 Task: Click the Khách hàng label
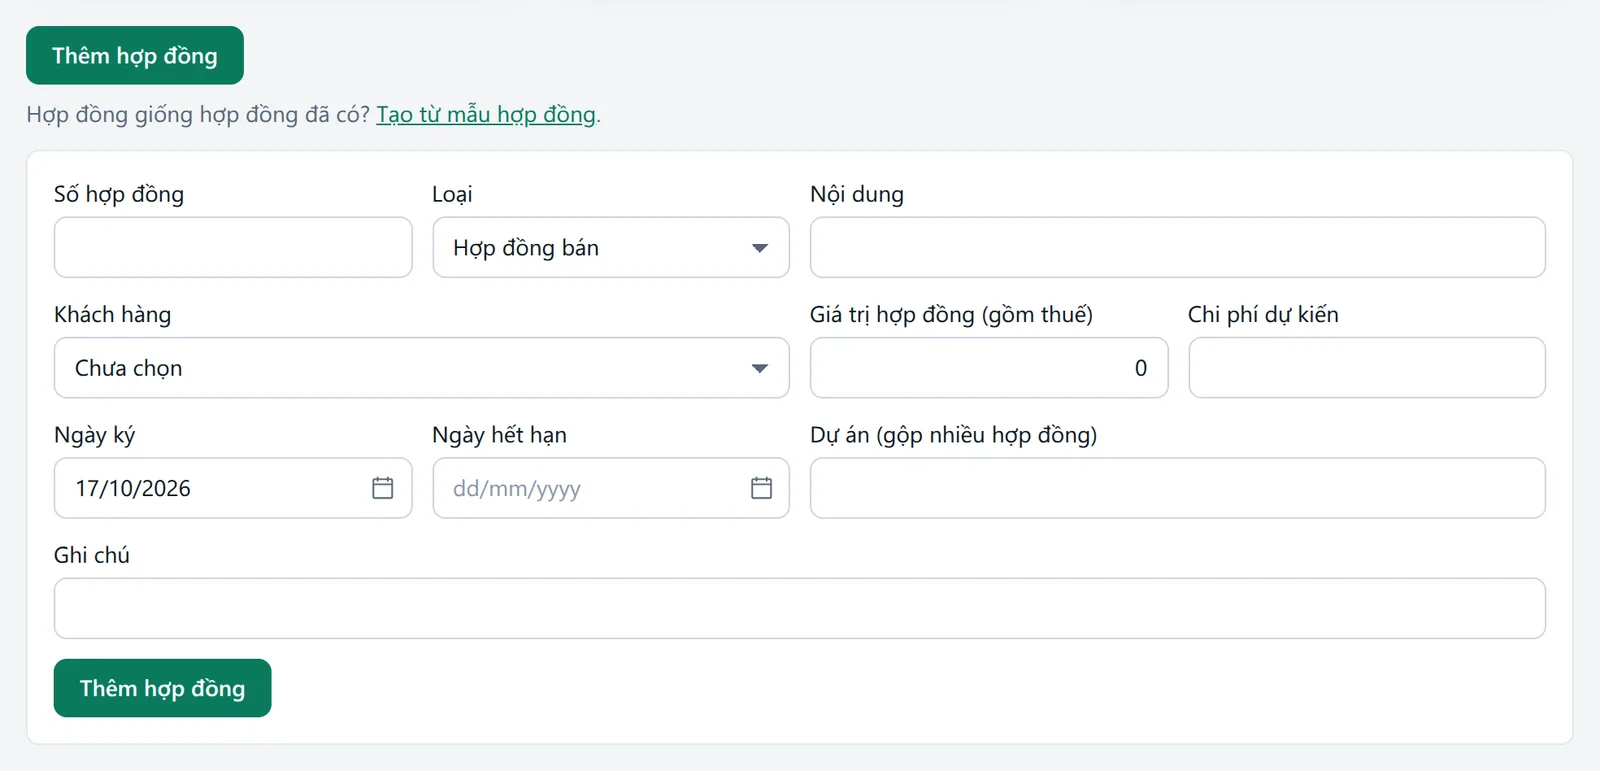(113, 314)
